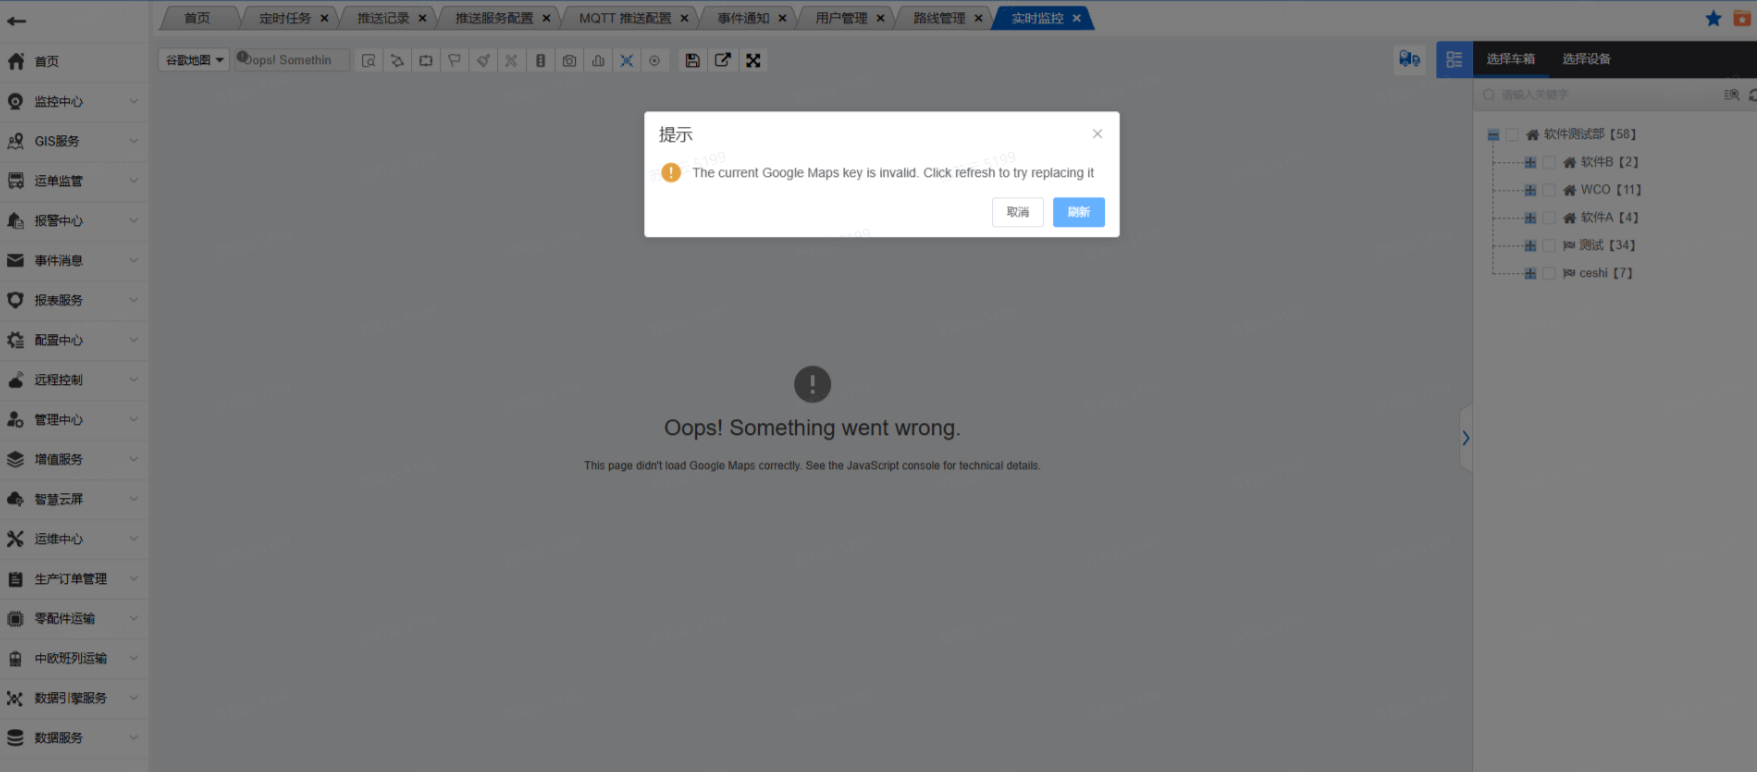
Task: Click the keyword search input field
Action: point(1600,95)
